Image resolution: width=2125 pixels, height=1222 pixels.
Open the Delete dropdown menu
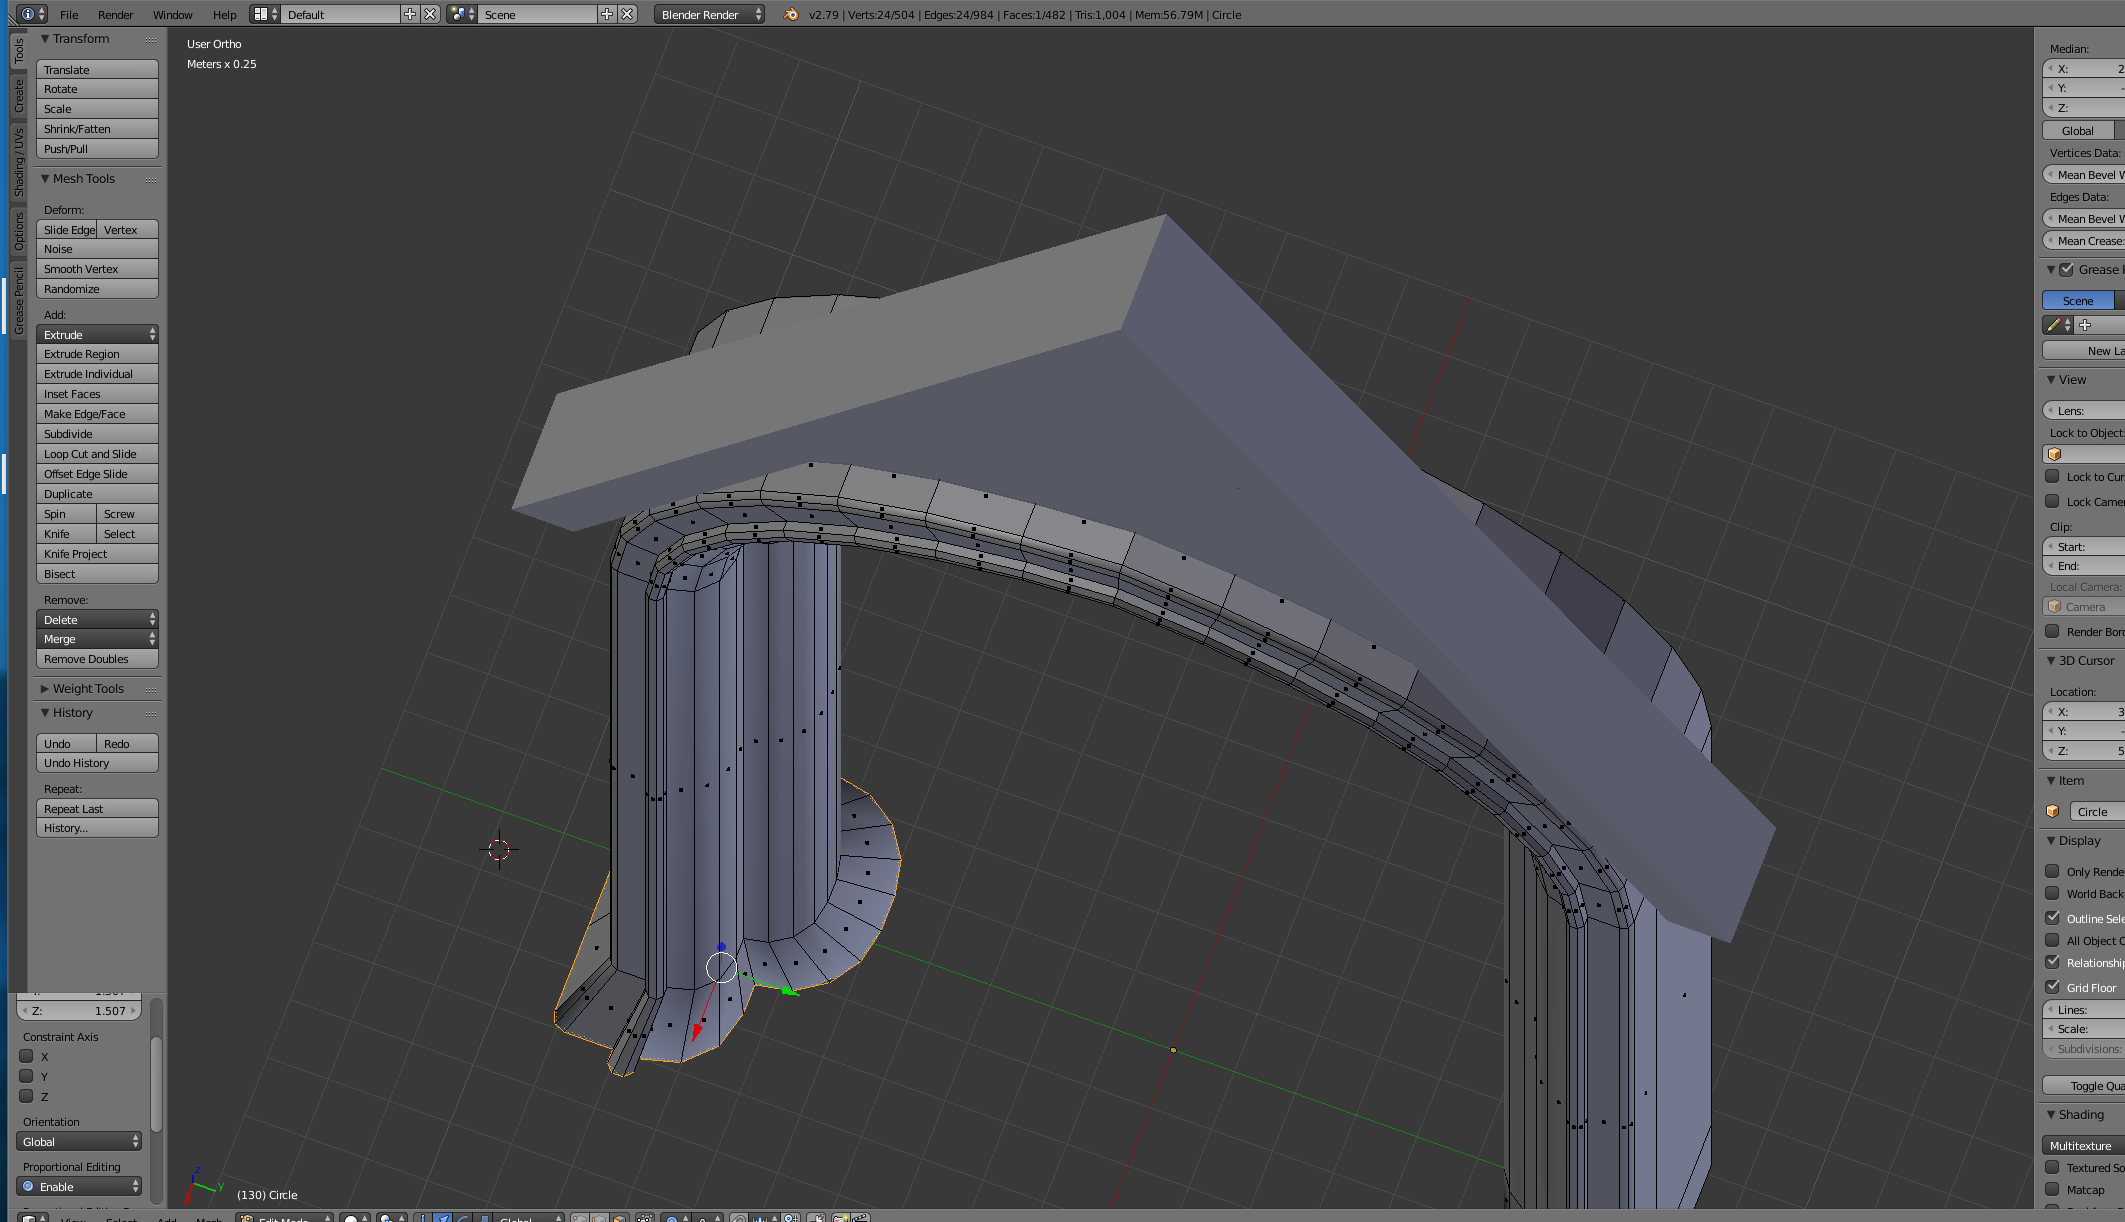97,620
